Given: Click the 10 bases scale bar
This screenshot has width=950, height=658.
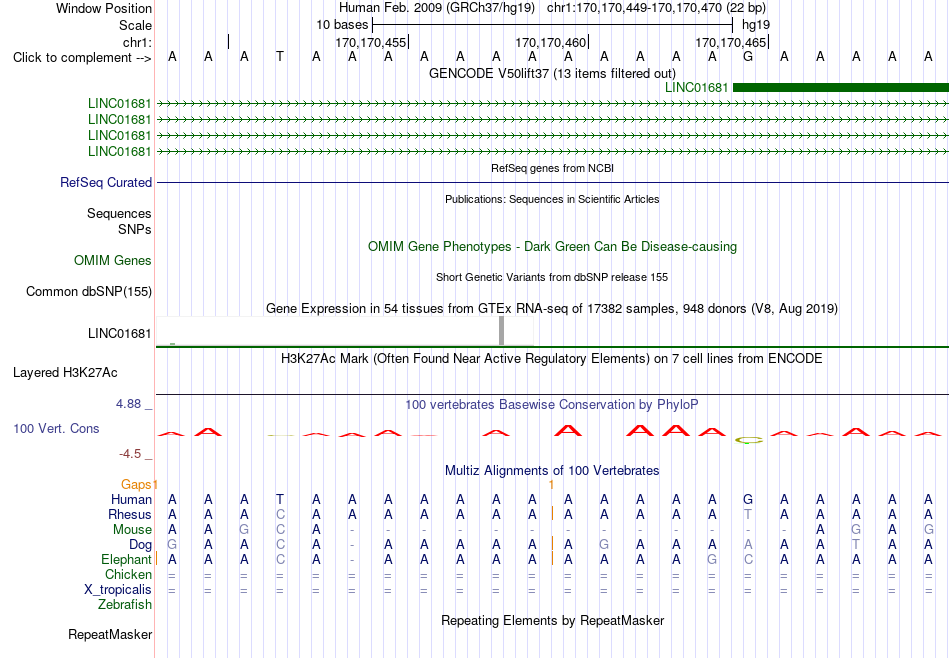Looking at the screenshot, I should [x=553, y=25].
